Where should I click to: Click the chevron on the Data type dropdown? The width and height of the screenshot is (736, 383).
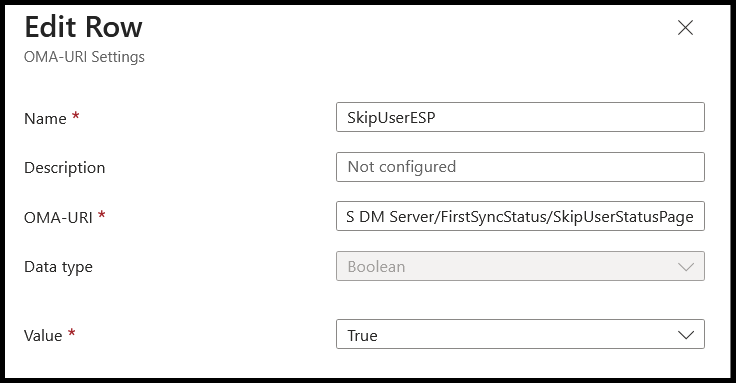pyautogui.click(x=686, y=267)
